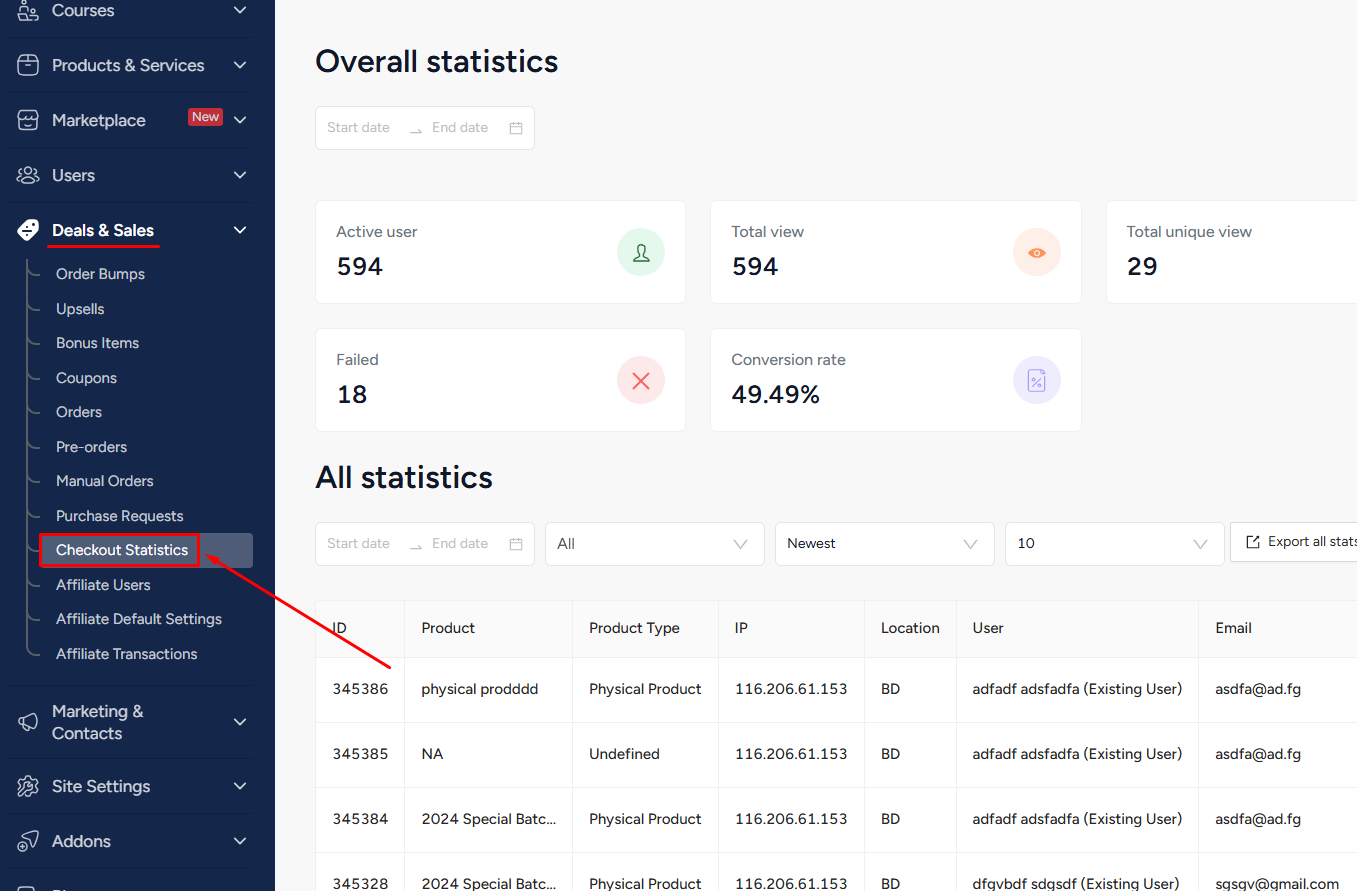Image resolution: width=1357 pixels, height=891 pixels.
Task: Open Affiliate Default Settings submenu item
Action: pos(139,619)
